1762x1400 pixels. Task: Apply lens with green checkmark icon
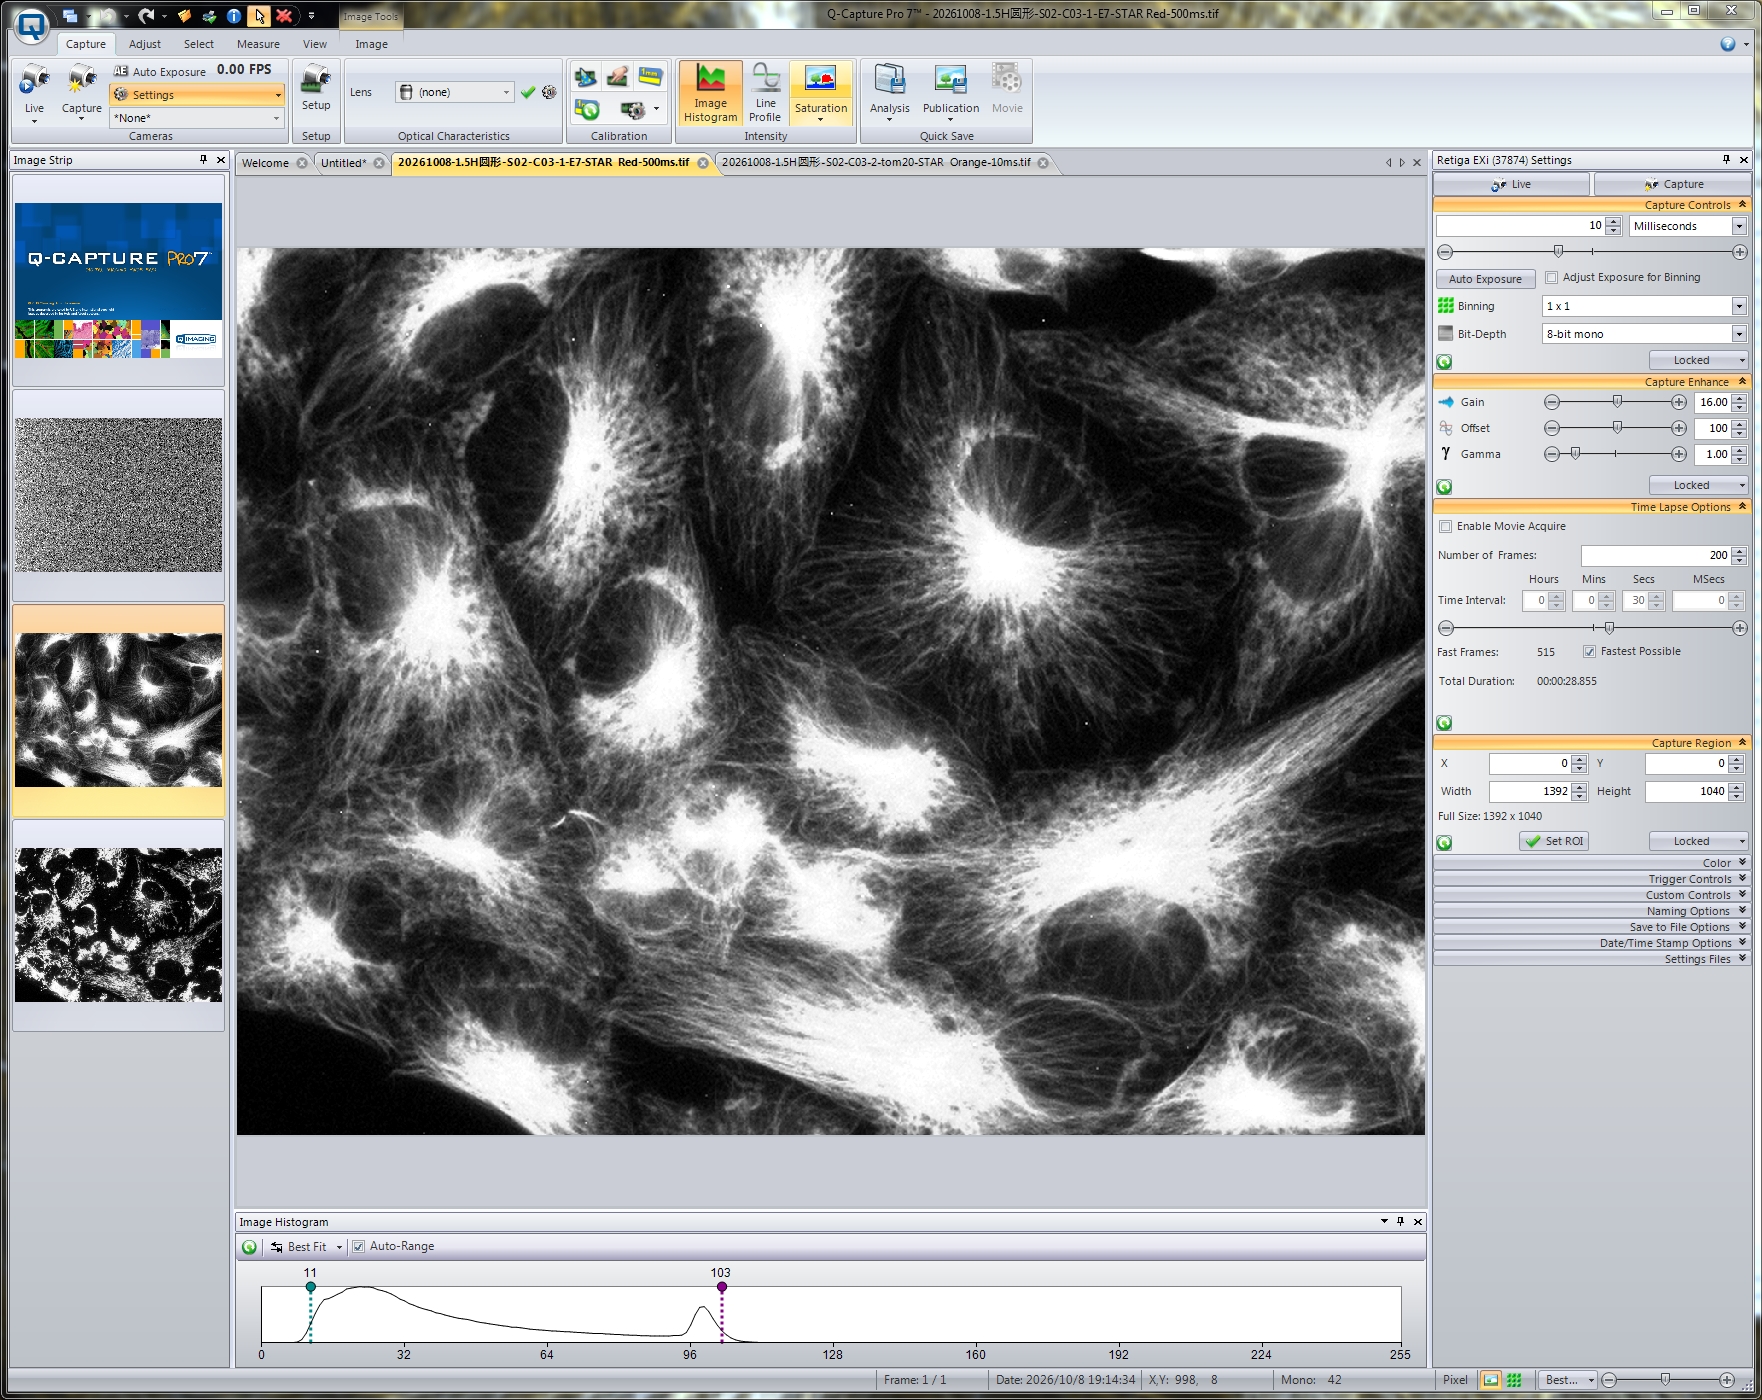coord(528,92)
